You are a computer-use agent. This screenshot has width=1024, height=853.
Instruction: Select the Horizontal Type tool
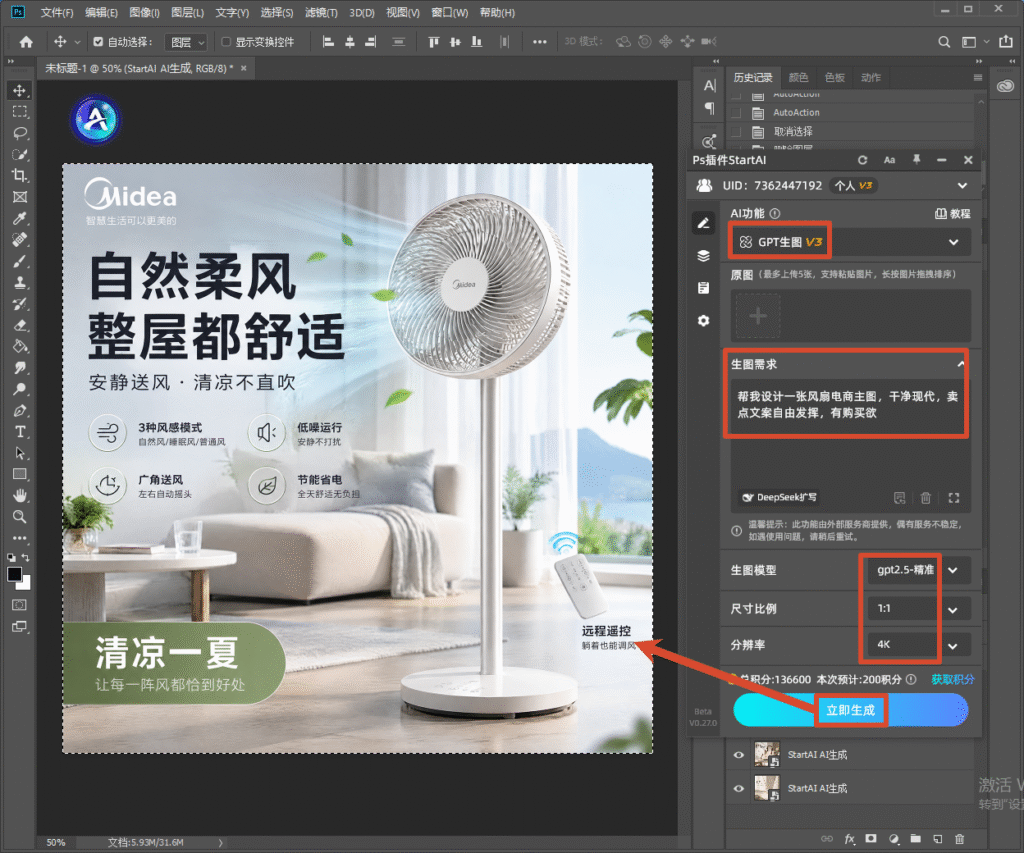pos(20,432)
